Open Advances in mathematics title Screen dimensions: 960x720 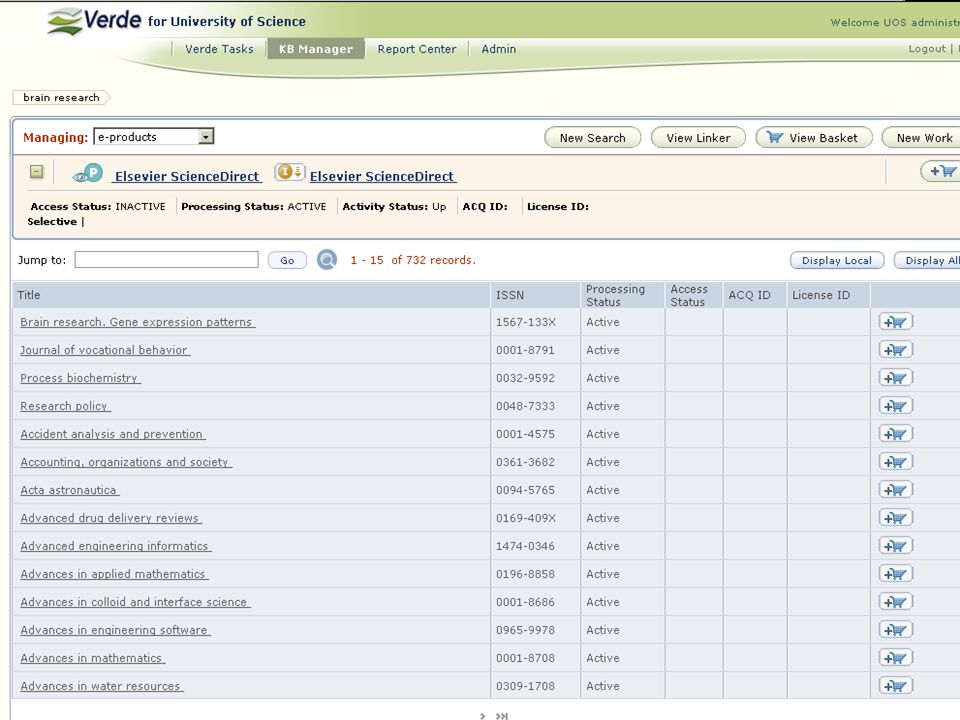(92, 658)
